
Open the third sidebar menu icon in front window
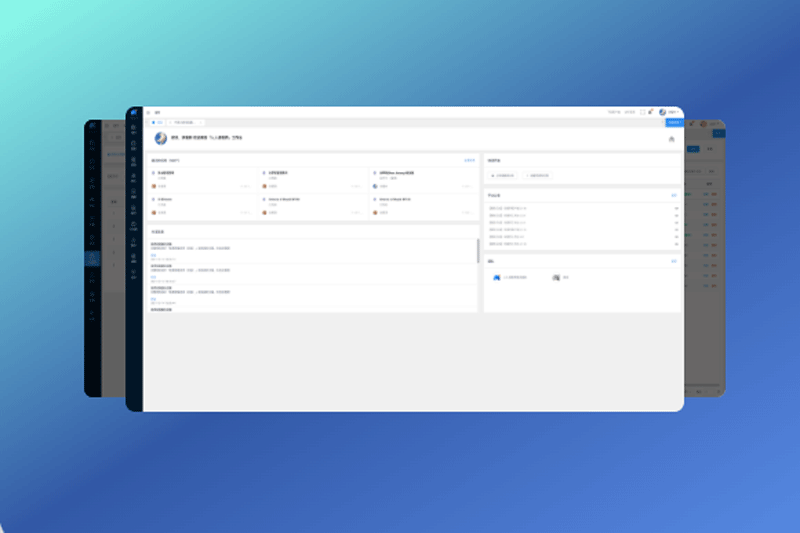click(x=134, y=162)
